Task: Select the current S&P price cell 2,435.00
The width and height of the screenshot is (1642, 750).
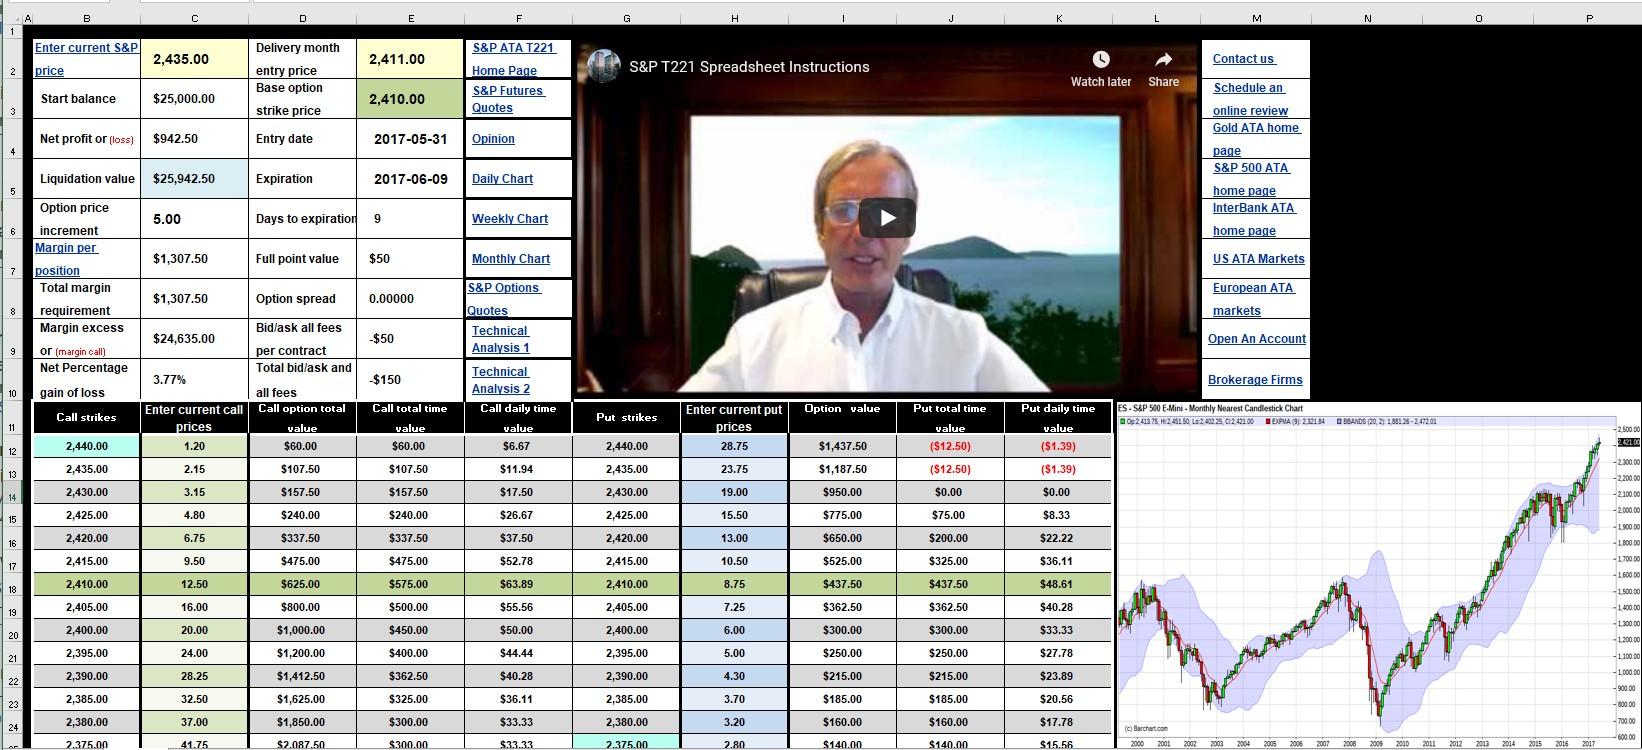Action: (194, 59)
